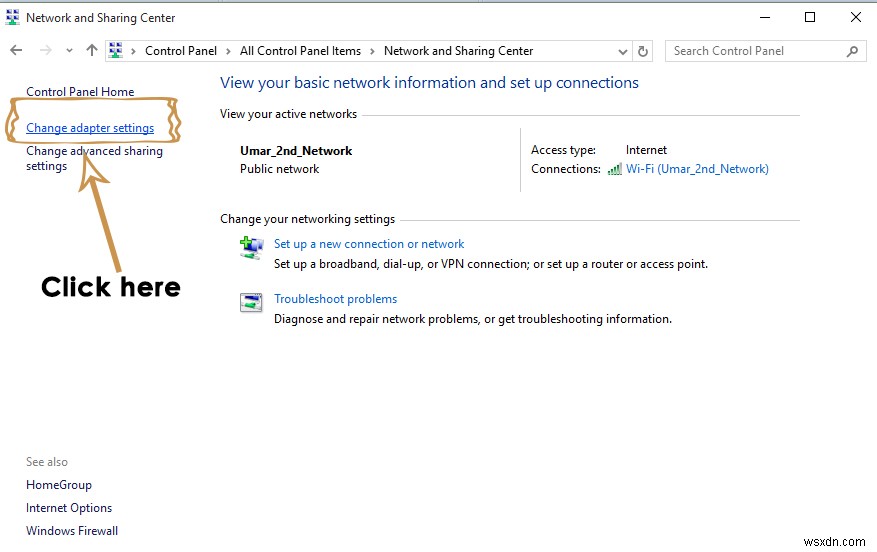Click the address bar Control Panel icon
Screen dimensions: 877x552
tap(116, 51)
